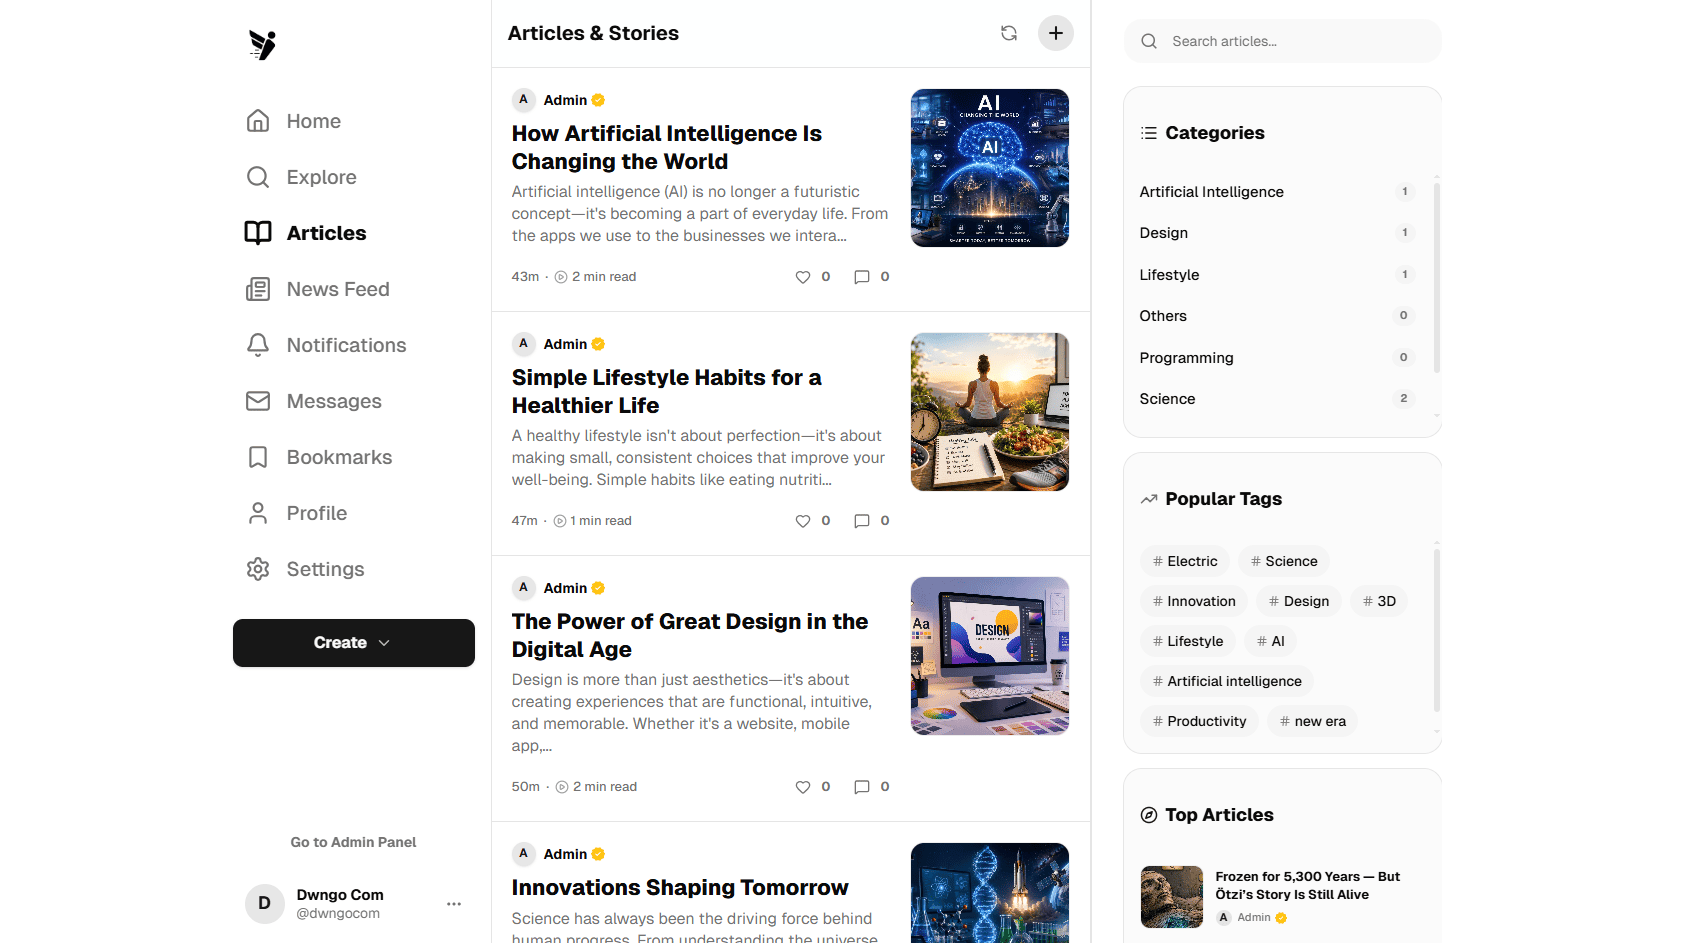This screenshot has height=943, width=1703.
Task: Open the News Feed page
Action: [x=318, y=289]
